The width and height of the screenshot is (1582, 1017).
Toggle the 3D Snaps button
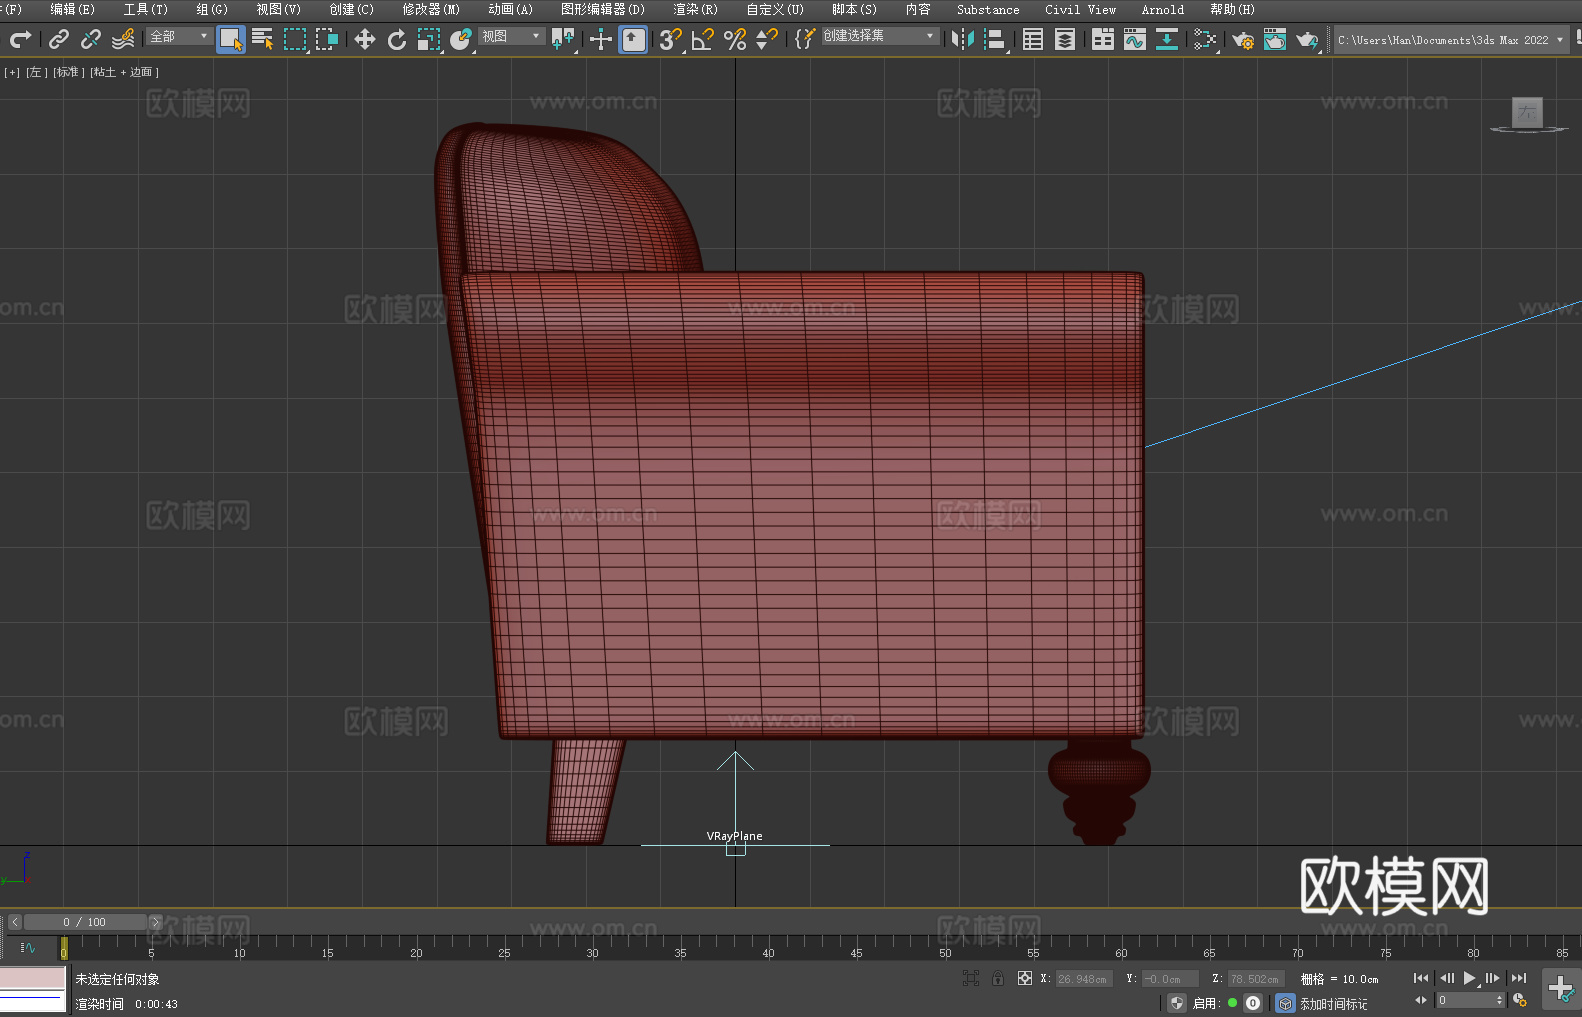click(670, 39)
